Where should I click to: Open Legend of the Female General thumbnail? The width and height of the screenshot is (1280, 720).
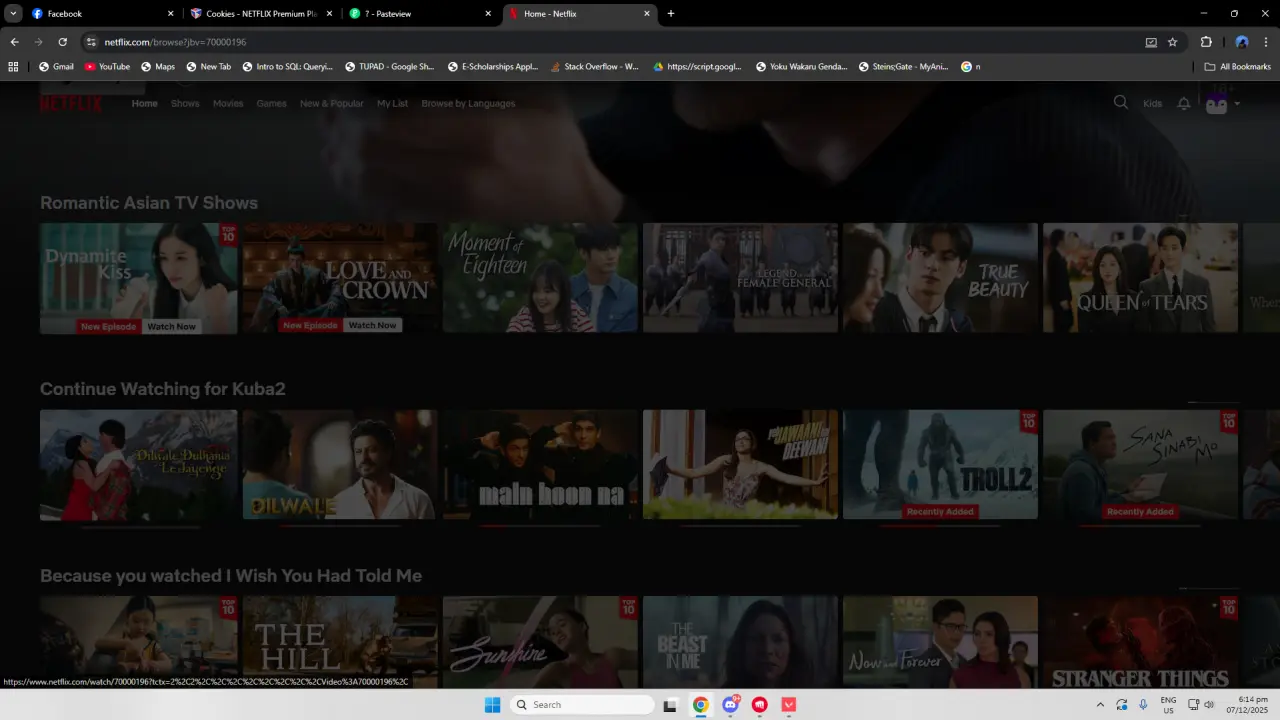coord(740,278)
